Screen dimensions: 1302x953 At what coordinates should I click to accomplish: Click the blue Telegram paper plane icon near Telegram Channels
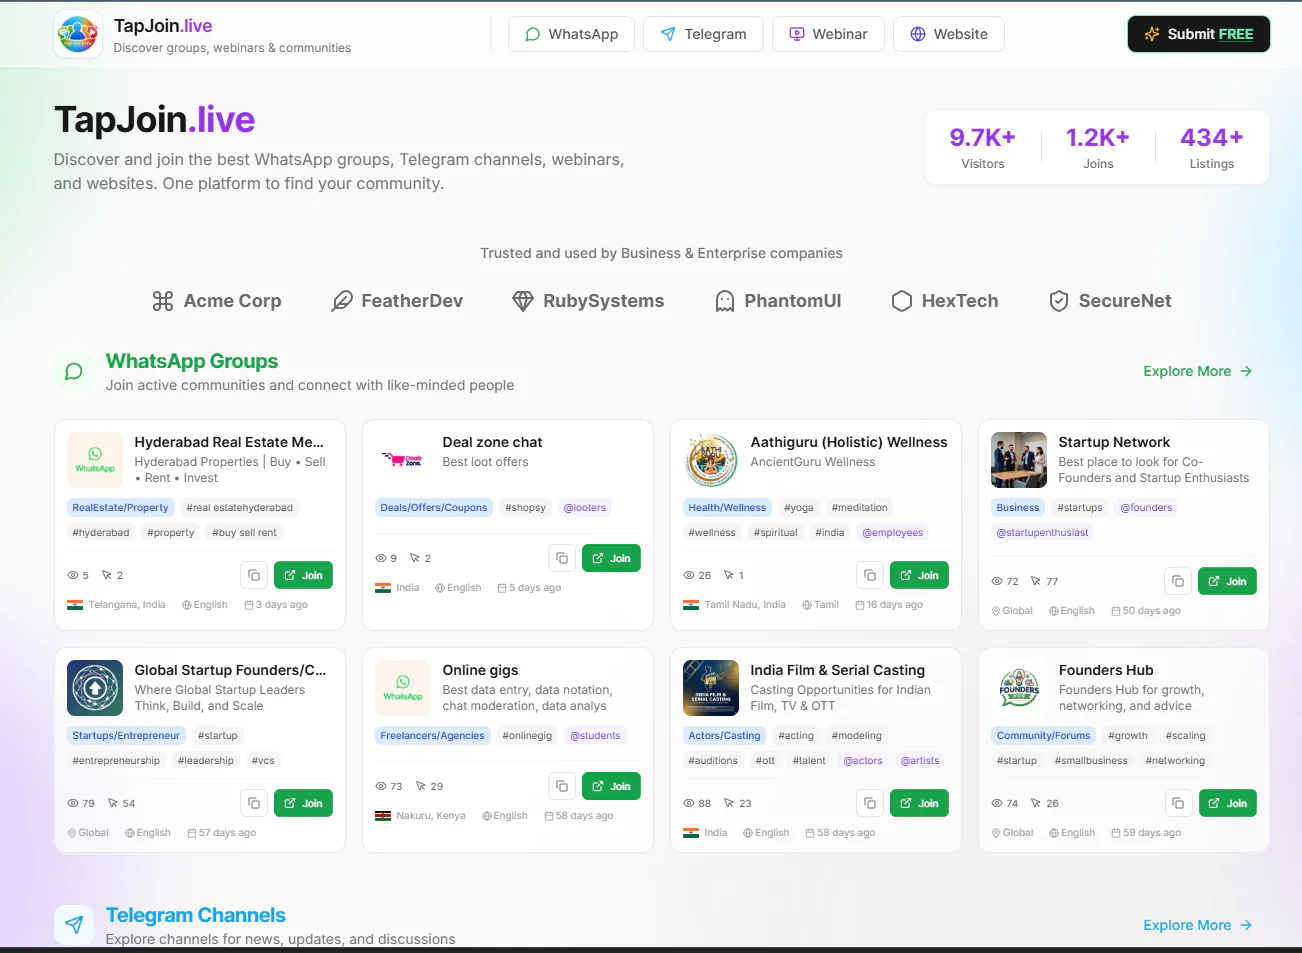(x=74, y=924)
